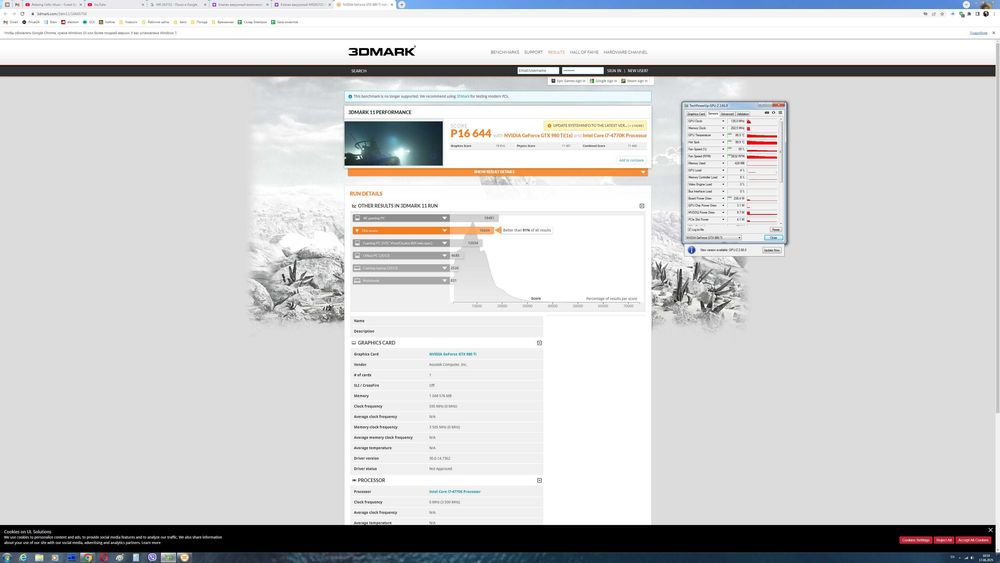Open the benchmark result thumbnail image
This screenshot has width=1000, height=563.
click(x=393, y=143)
